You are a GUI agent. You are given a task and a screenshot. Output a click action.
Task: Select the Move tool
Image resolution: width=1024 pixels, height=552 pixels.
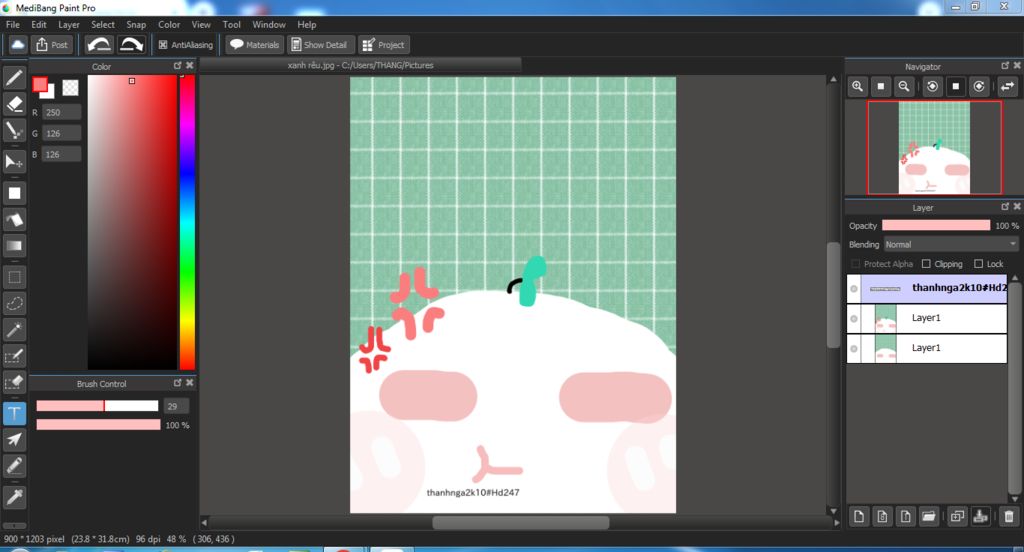14,161
